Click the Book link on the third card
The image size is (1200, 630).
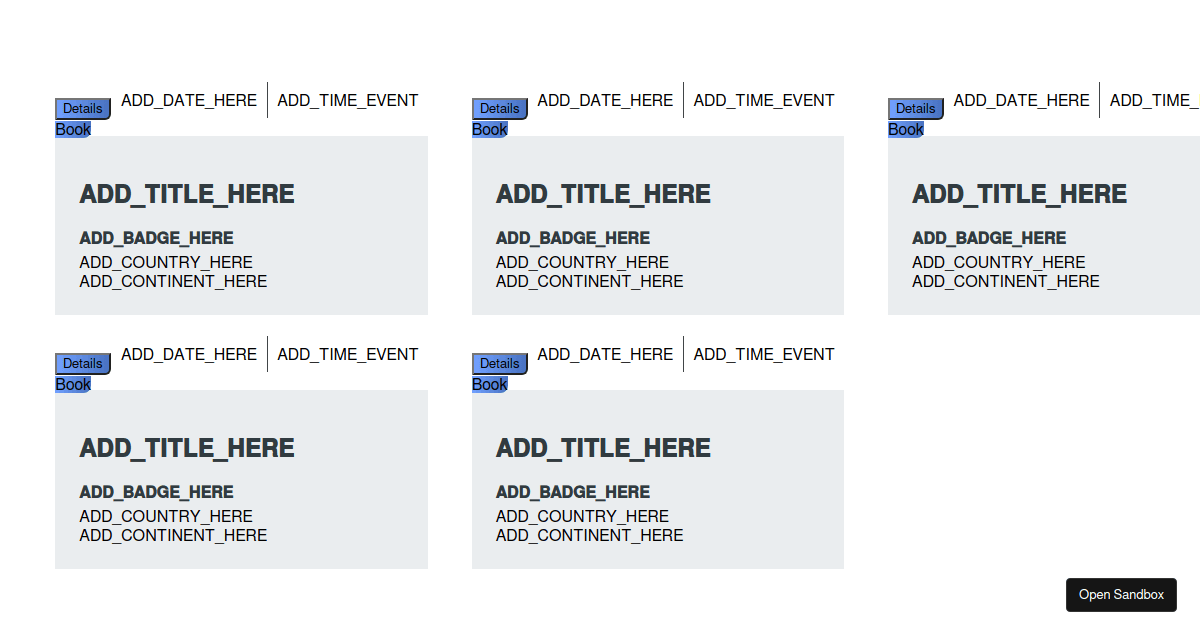905,129
